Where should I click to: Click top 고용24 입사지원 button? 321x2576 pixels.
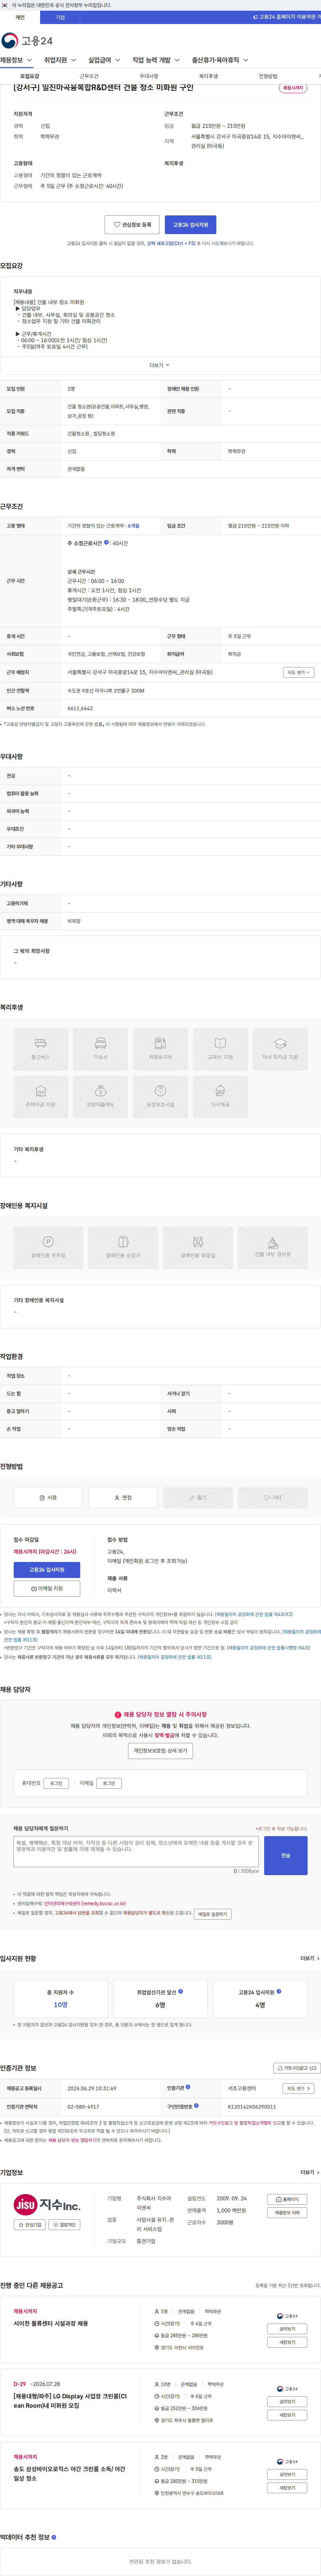pos(190,225)
